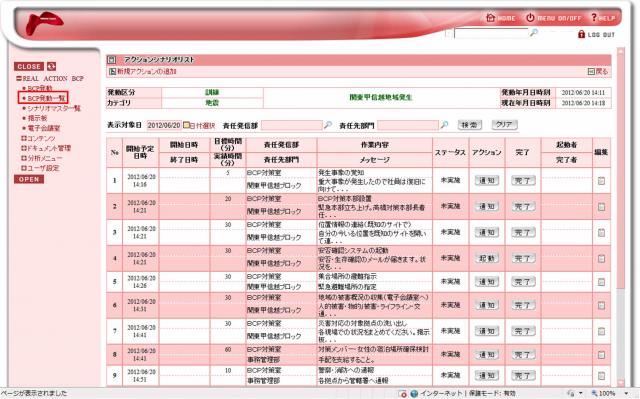Click 起動 button in row 4
The width and height of the screenshot is (640, 399).
pos(487,258)
